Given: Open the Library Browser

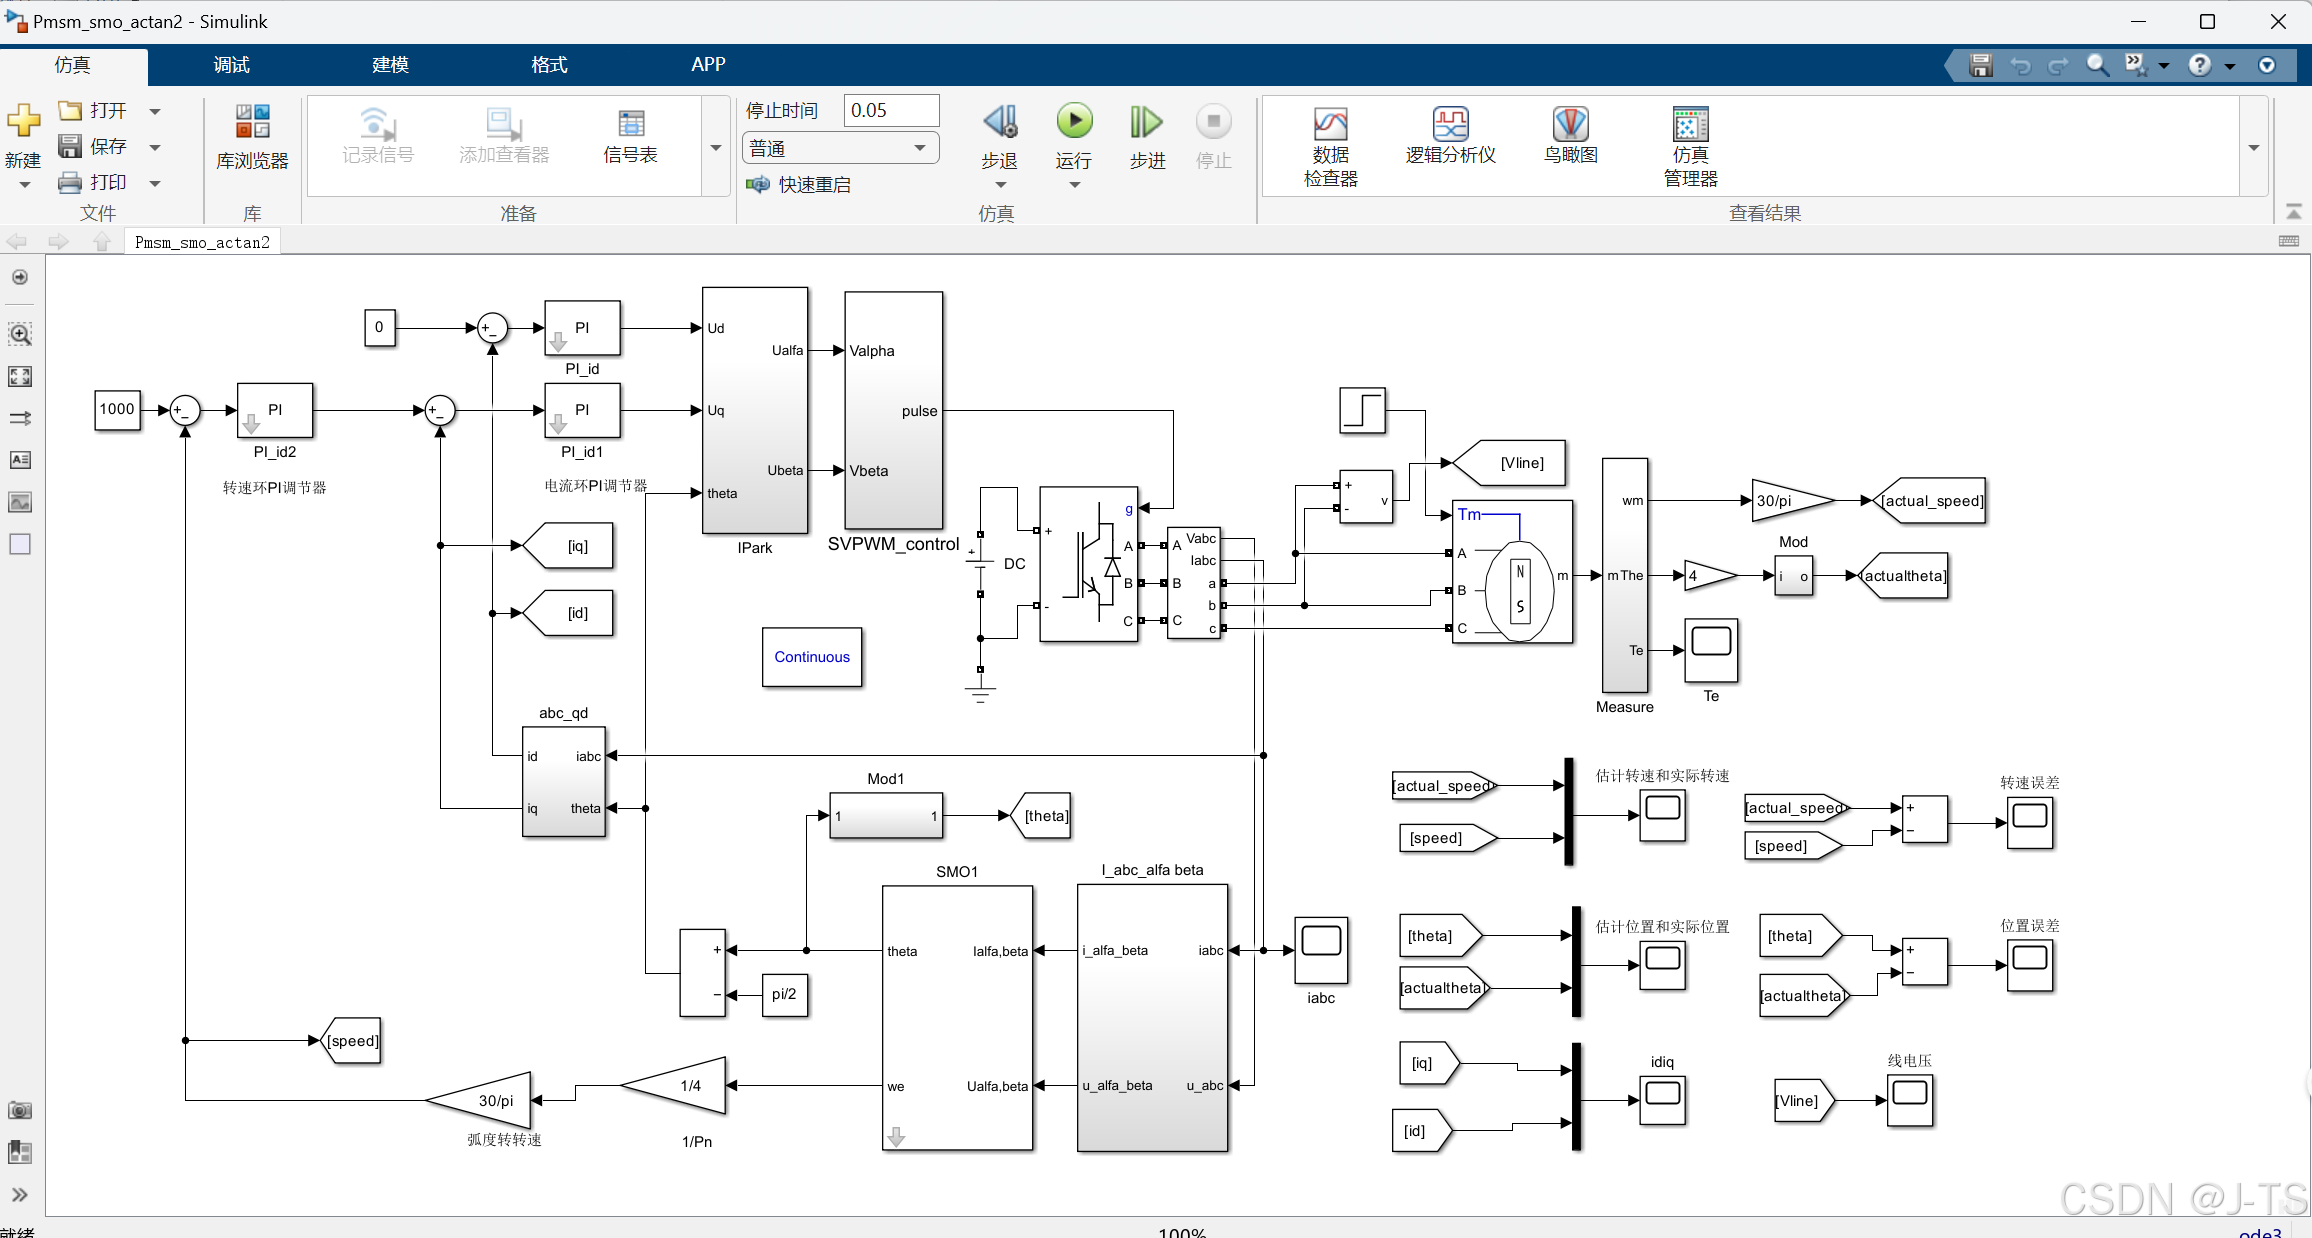Looking at the screenshot, I should pyautogui.click(x=252, y=136).
